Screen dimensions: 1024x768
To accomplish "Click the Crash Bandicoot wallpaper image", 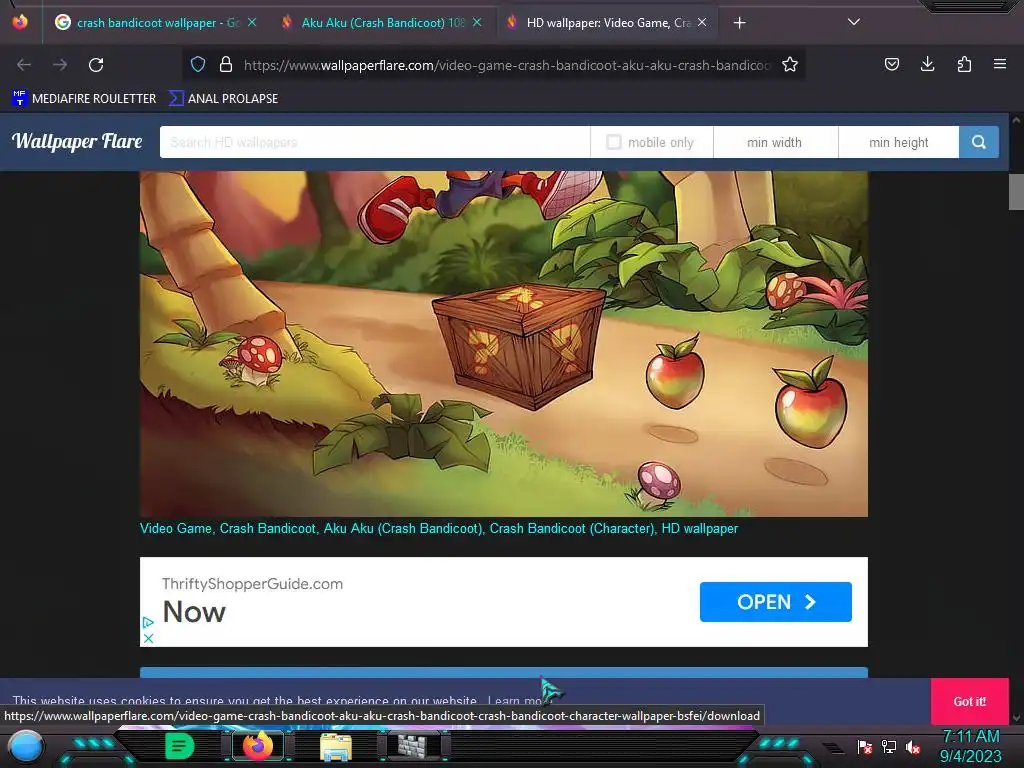I will pyautogui.click(x=504, y=344).
